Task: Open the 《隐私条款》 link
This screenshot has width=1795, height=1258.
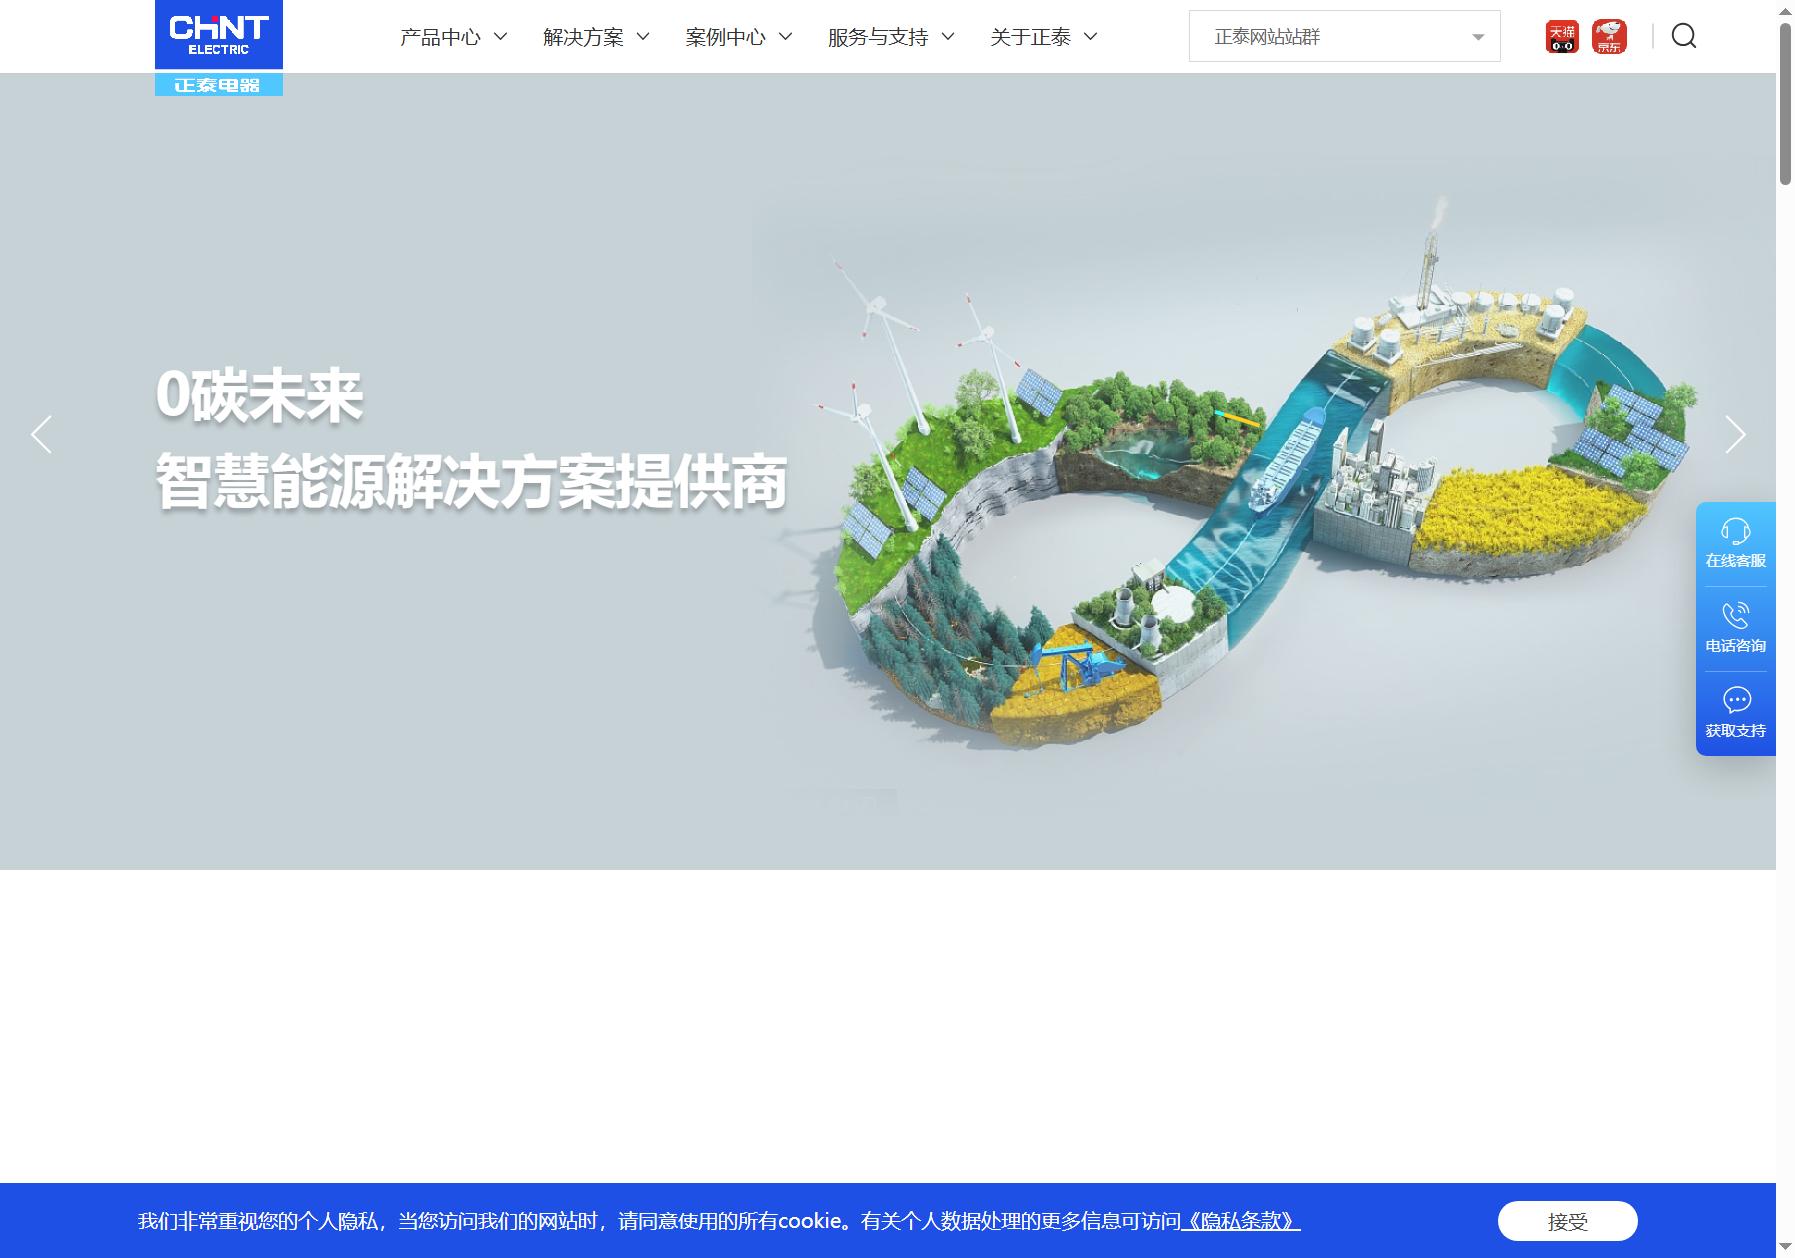Action: tap(1240, 1221)
